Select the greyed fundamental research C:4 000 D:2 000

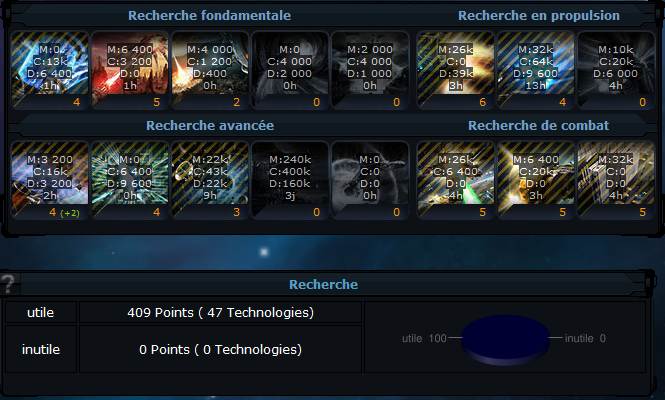pos(290,70)
